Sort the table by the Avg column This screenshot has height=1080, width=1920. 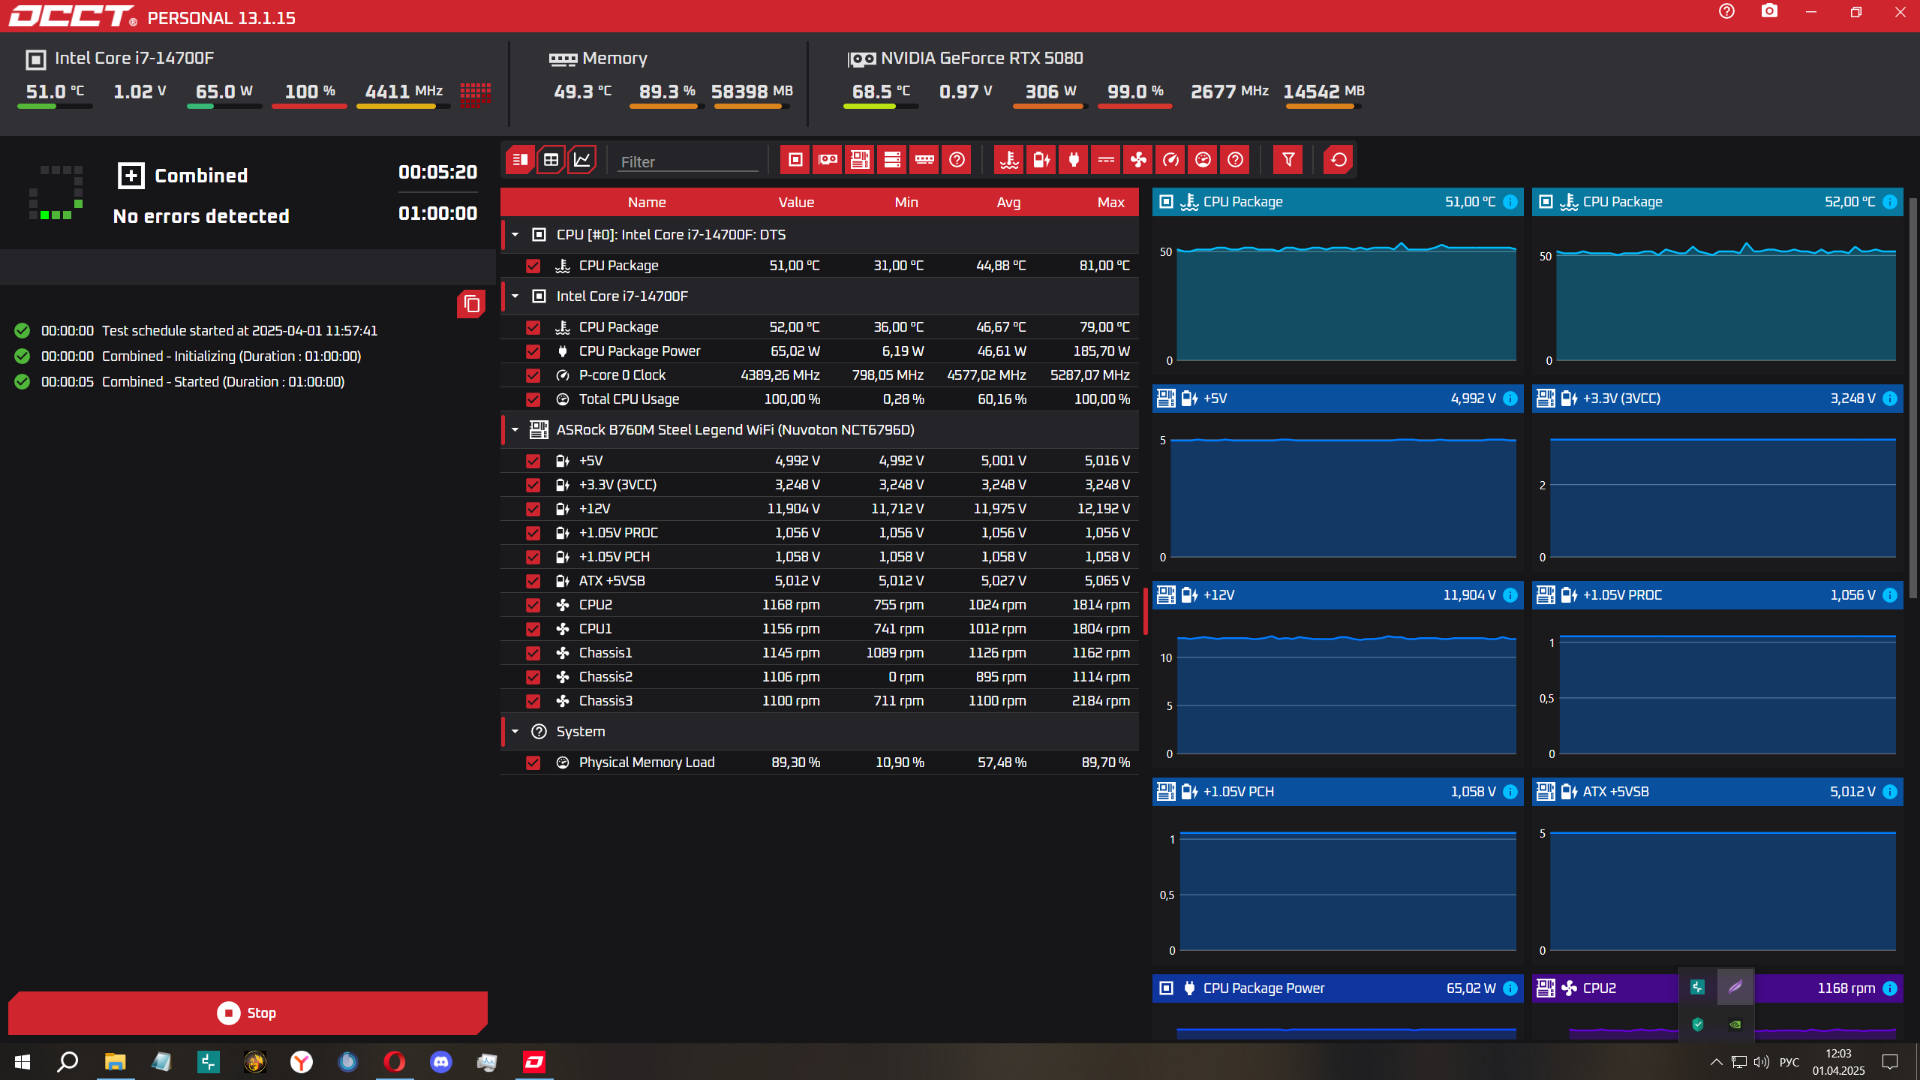[1009, 202]
